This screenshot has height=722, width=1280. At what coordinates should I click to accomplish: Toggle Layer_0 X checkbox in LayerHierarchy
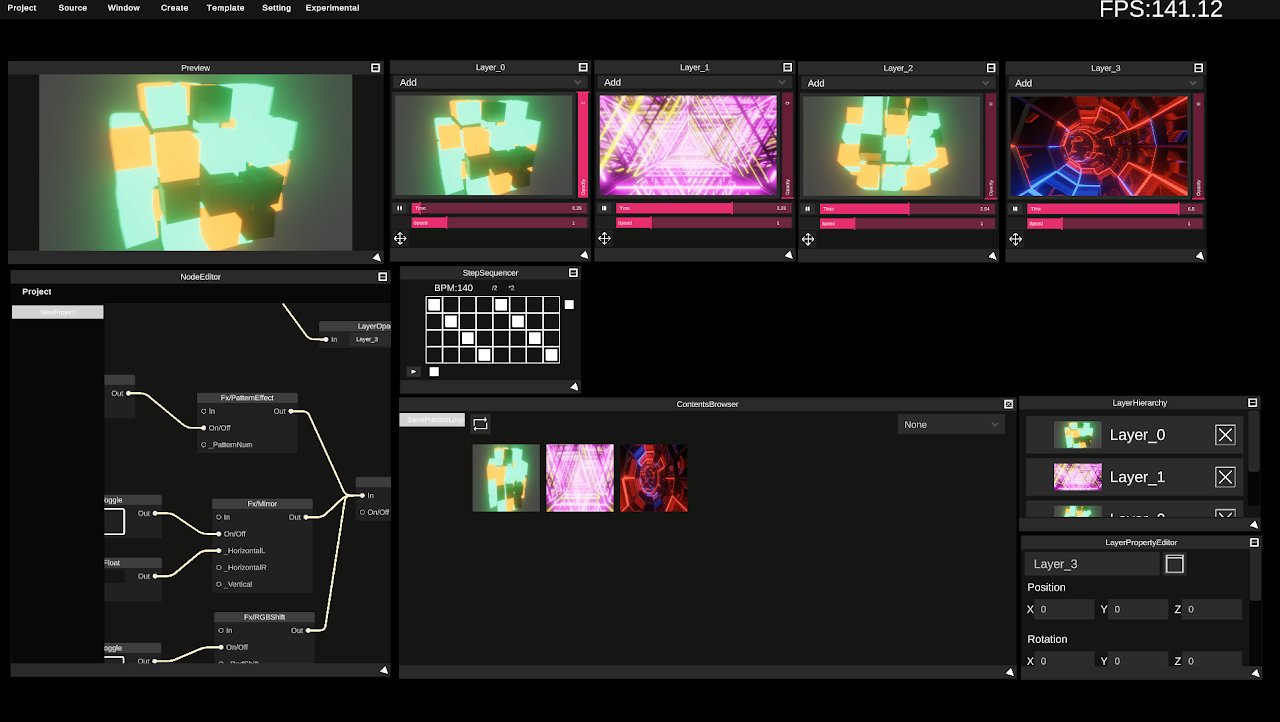[x=1224, y=434]
